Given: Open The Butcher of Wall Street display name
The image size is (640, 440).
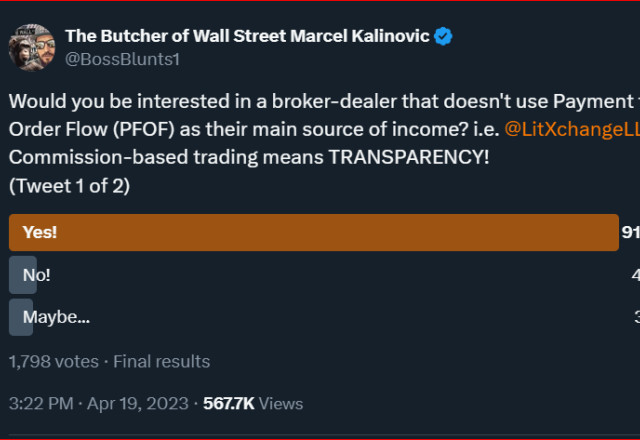Looking at the screenshot, I should tap(247, 36).
